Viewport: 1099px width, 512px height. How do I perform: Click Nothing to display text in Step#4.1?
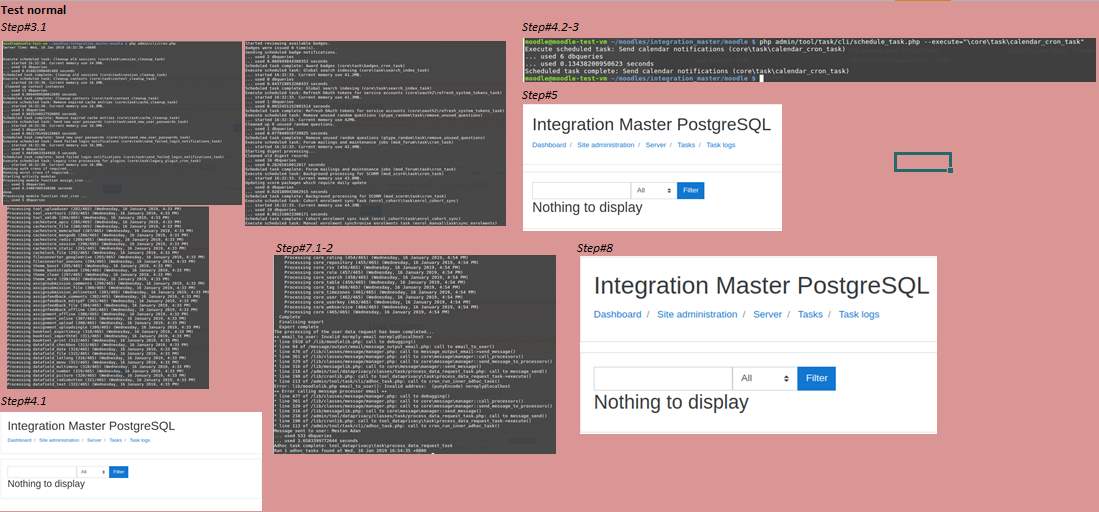pos(46,484)
